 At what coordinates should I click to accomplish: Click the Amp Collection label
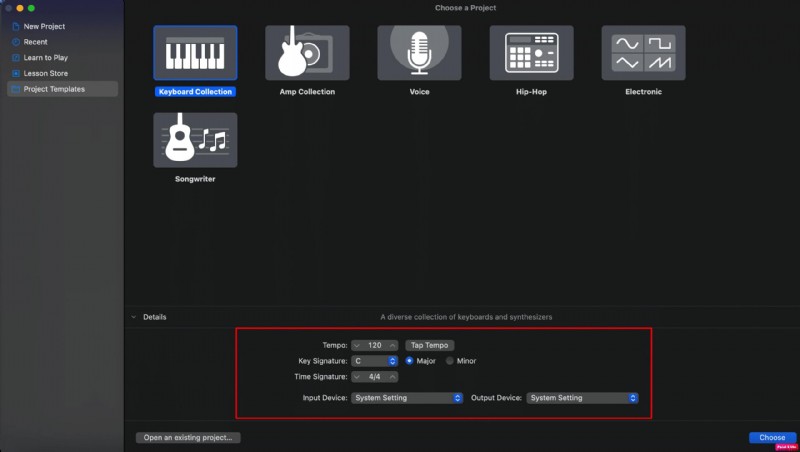coord(307,92)
